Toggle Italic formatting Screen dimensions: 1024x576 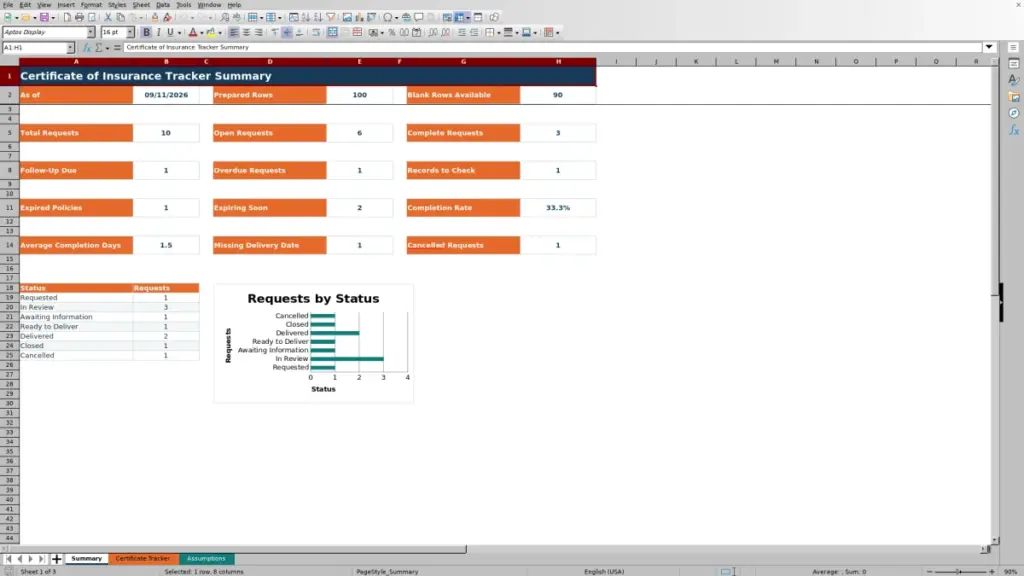158,32
